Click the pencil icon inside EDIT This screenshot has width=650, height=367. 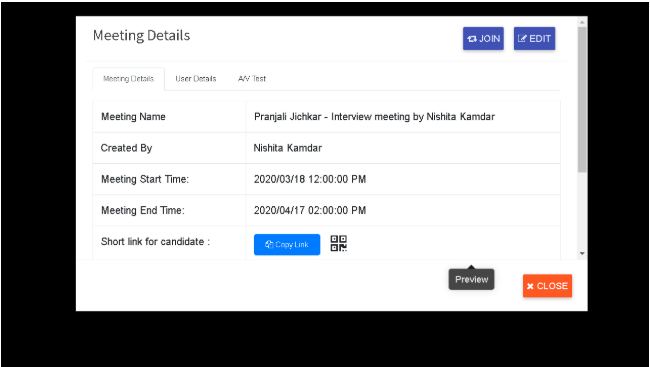point(522,39)
